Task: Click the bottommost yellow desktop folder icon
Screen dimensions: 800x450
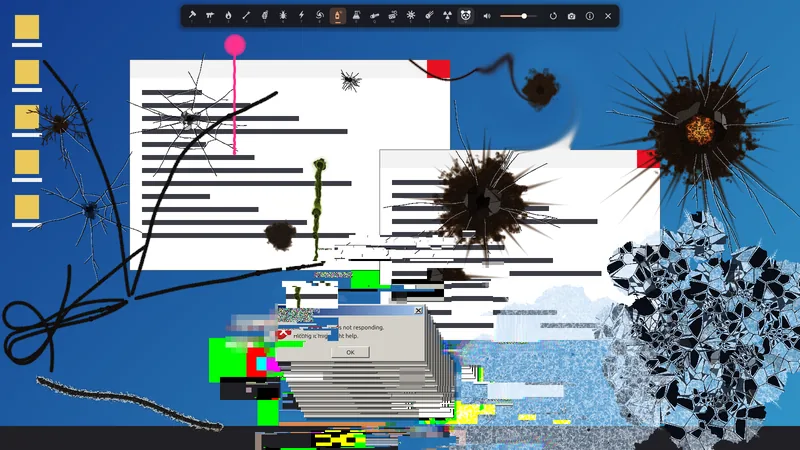Action: [x=27, y=207]
